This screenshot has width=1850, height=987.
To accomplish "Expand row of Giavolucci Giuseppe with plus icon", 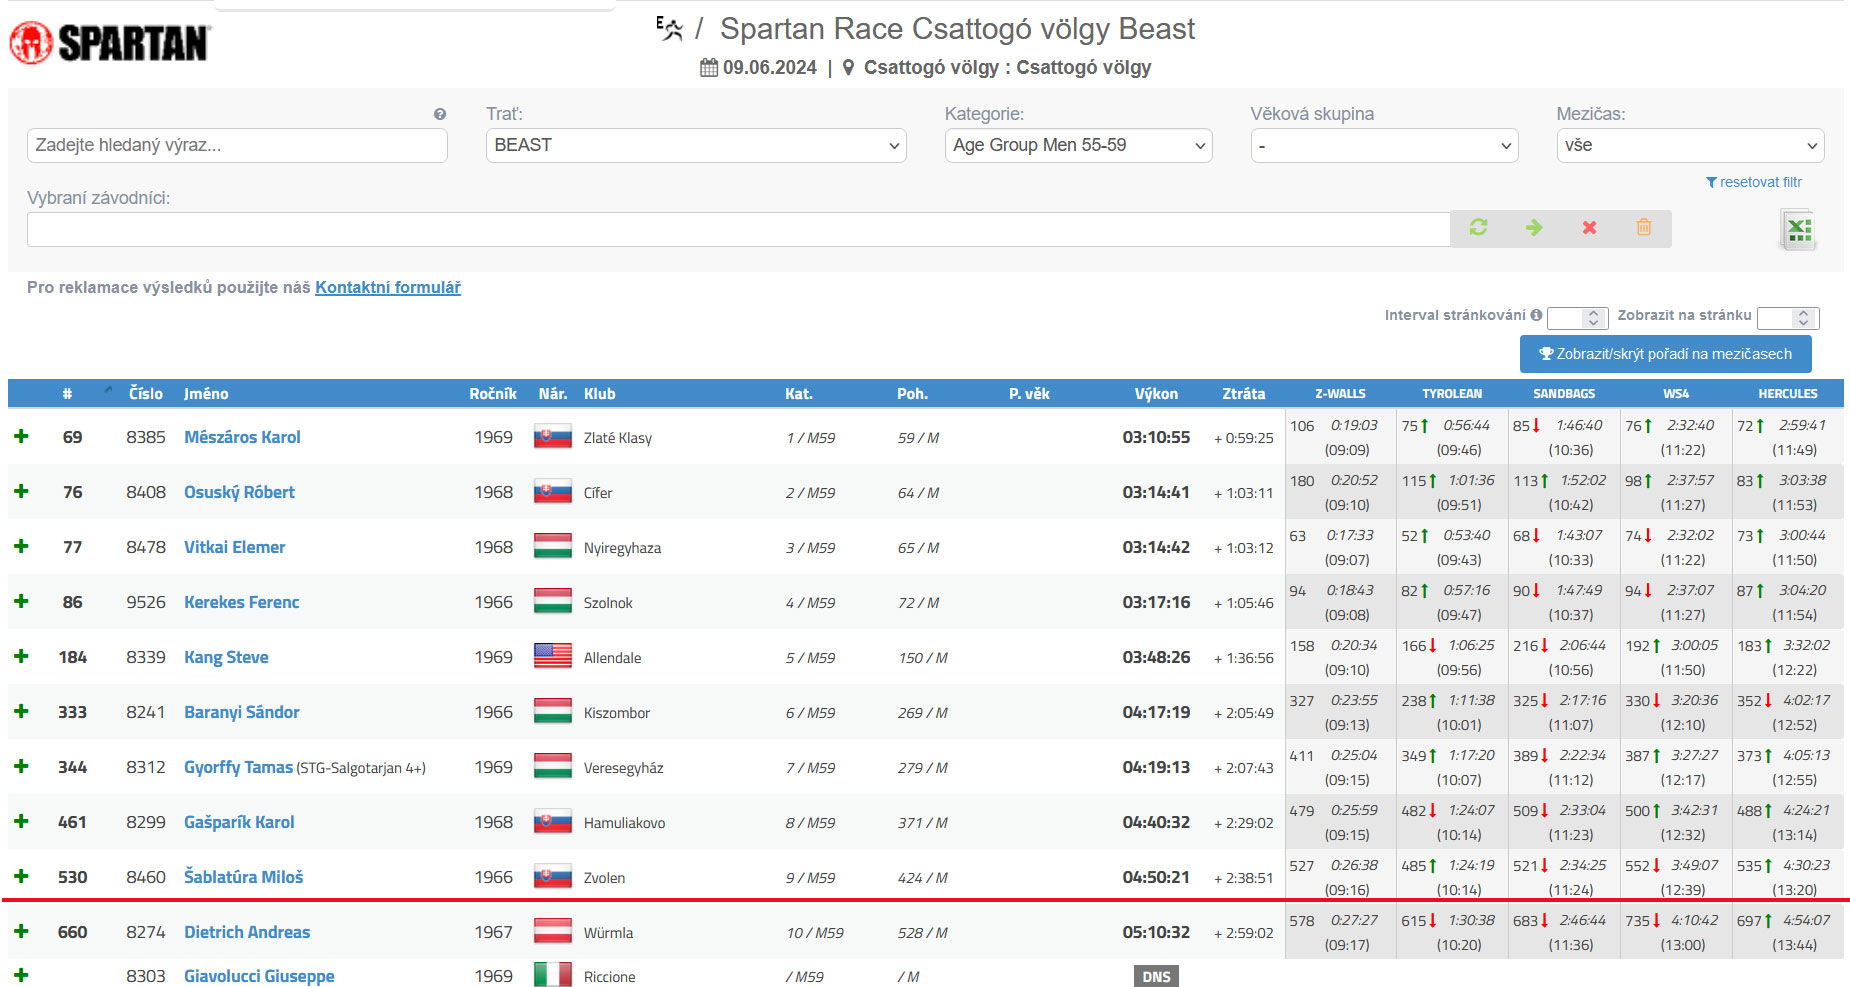I will 21,975.
